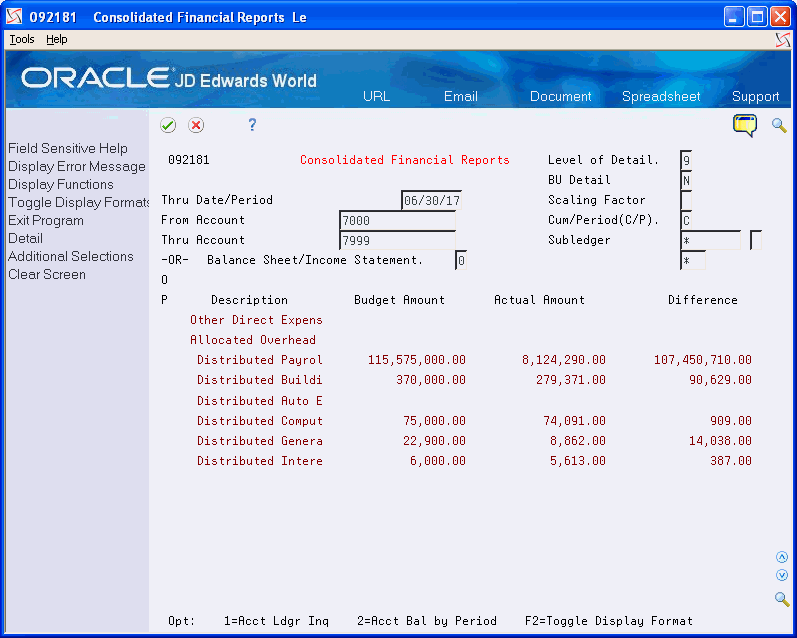Viewport: 797px width, 638px height.
Task: Click the red X cancel icon
Action: 196,125
